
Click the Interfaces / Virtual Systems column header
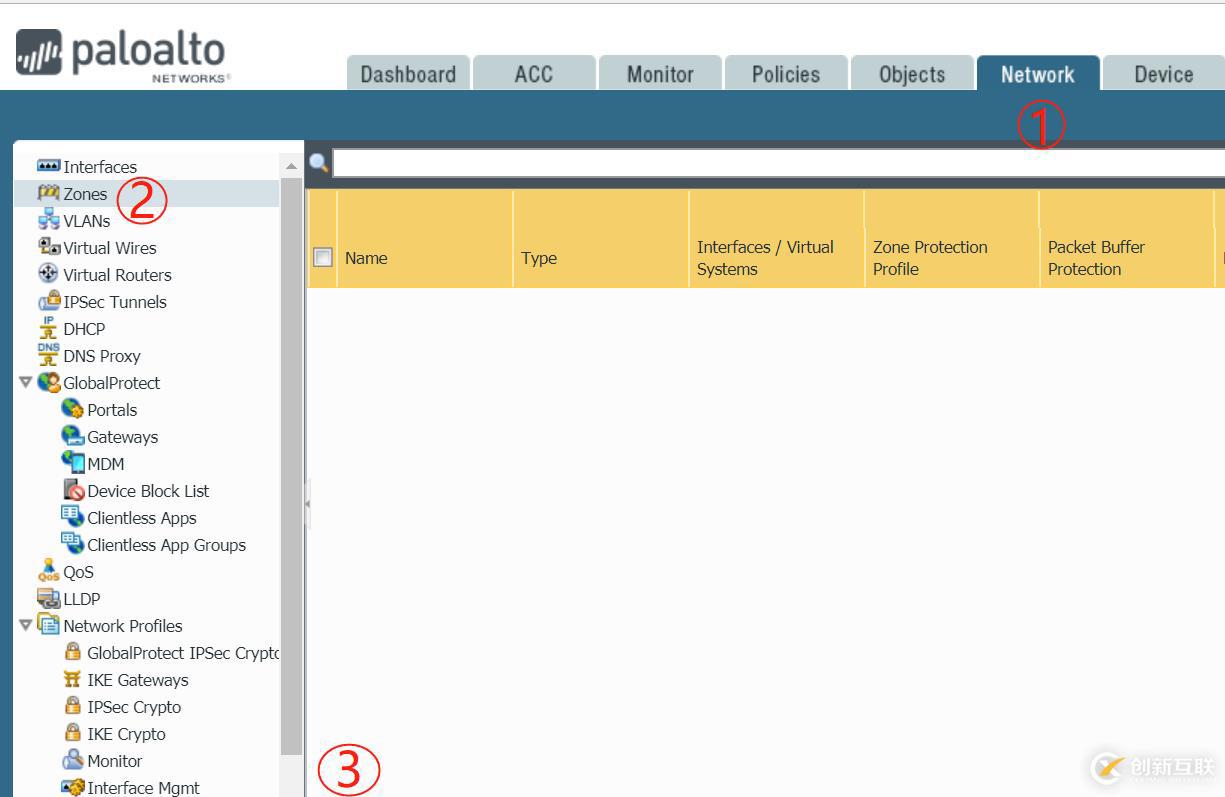(777, 240)
